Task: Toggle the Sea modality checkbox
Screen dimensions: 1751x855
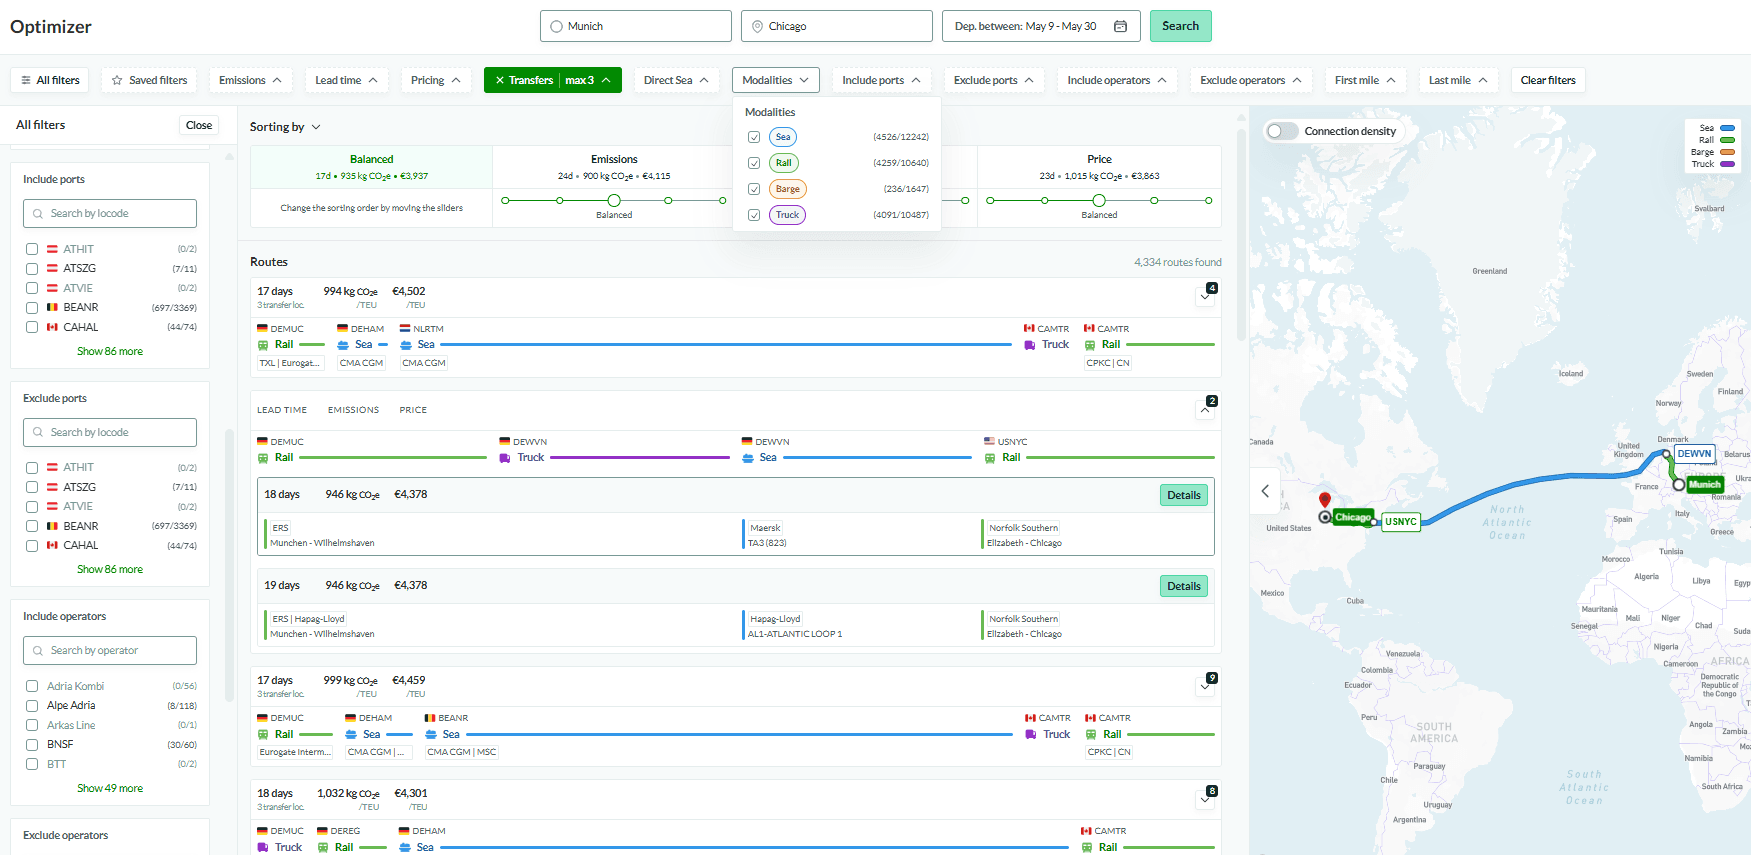Action: 754,137
